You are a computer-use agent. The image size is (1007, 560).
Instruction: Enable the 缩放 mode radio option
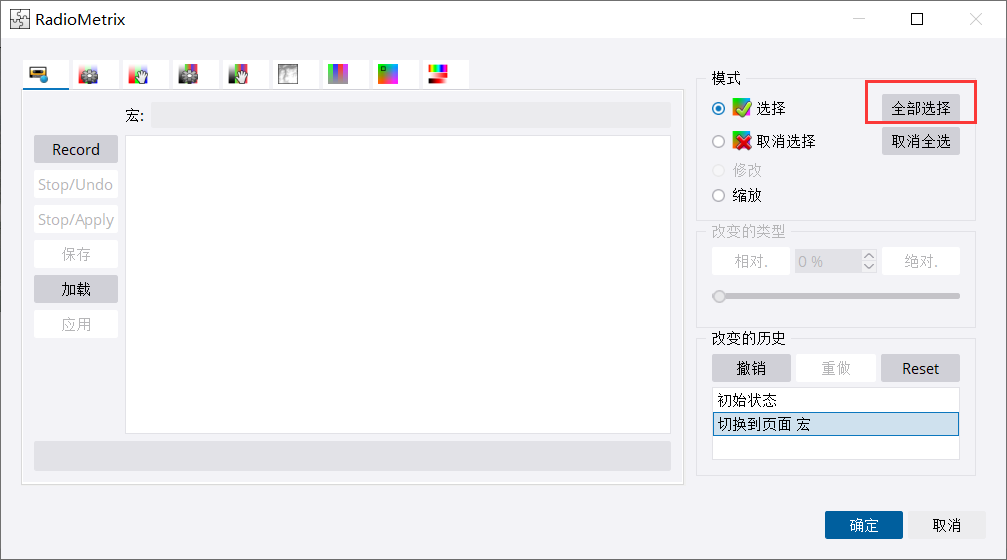coord(718,196)
